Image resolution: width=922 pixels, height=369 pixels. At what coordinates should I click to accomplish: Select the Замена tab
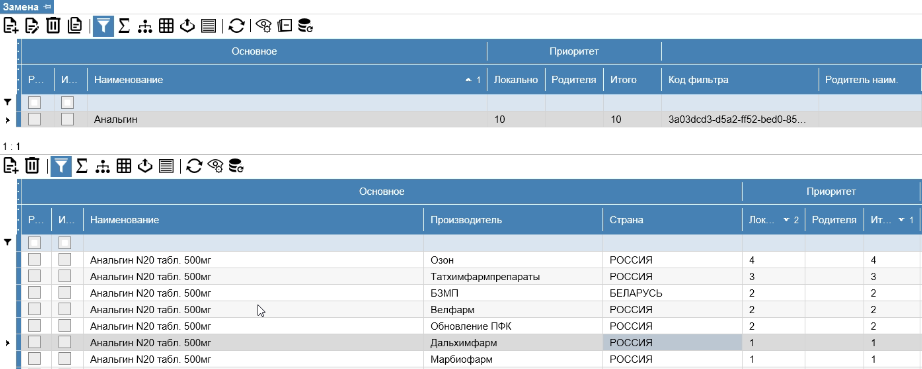tap(22, 6)
